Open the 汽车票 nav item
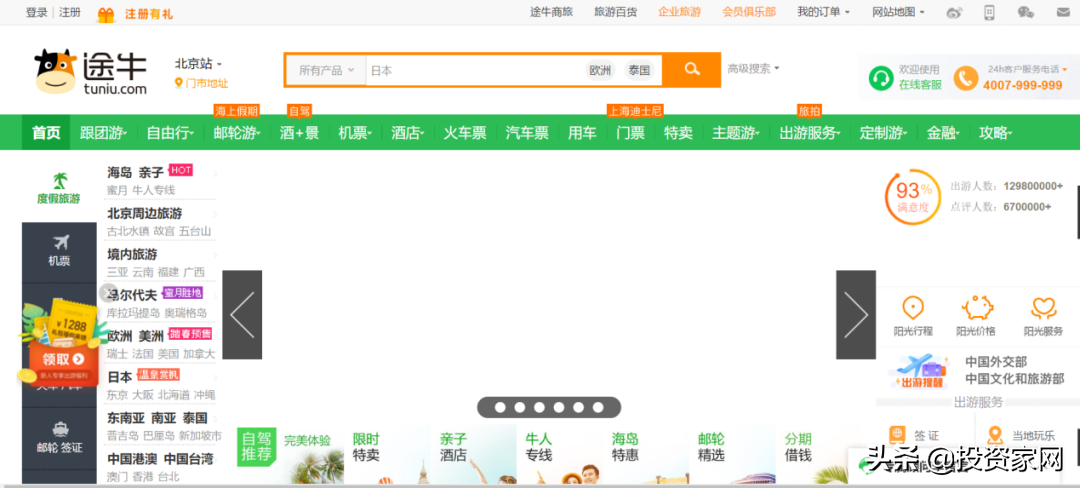 527,133
